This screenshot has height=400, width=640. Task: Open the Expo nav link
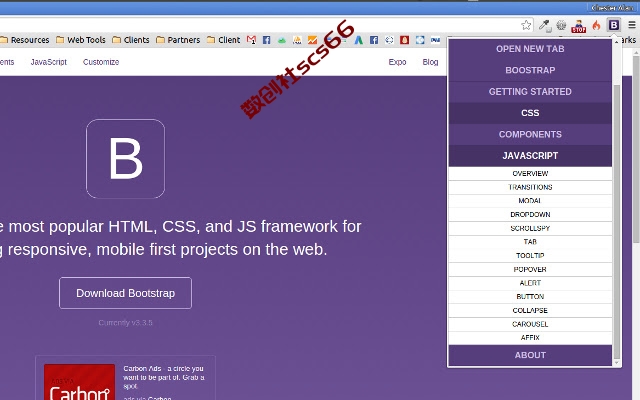pos(397,62)
